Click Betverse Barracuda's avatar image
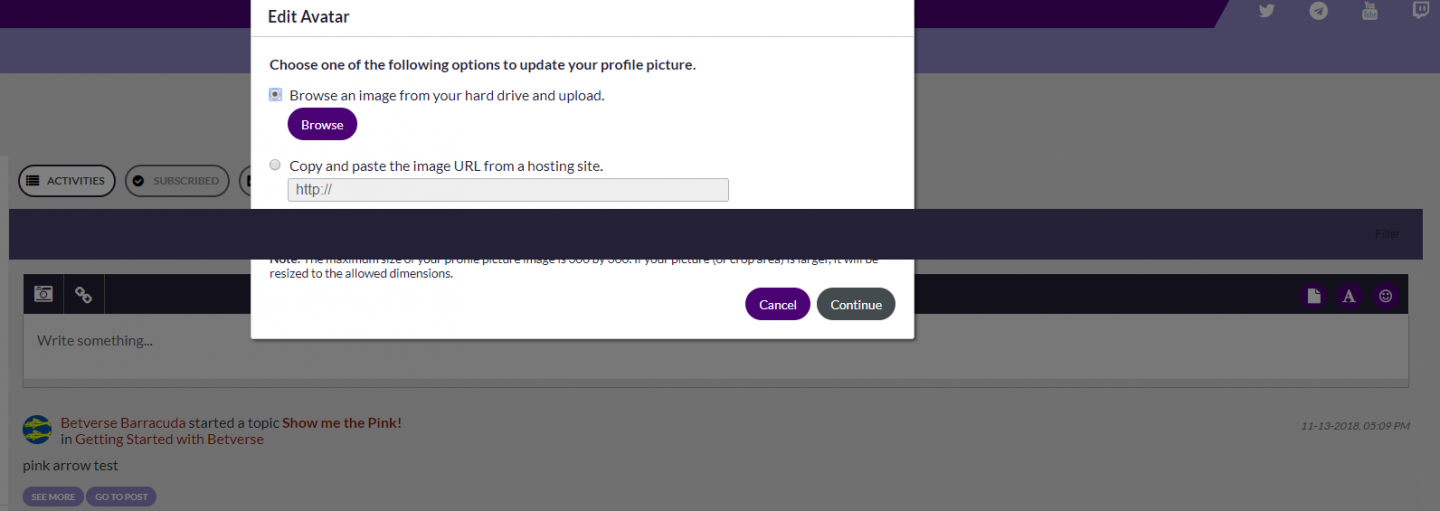 (x=37, y=429)
